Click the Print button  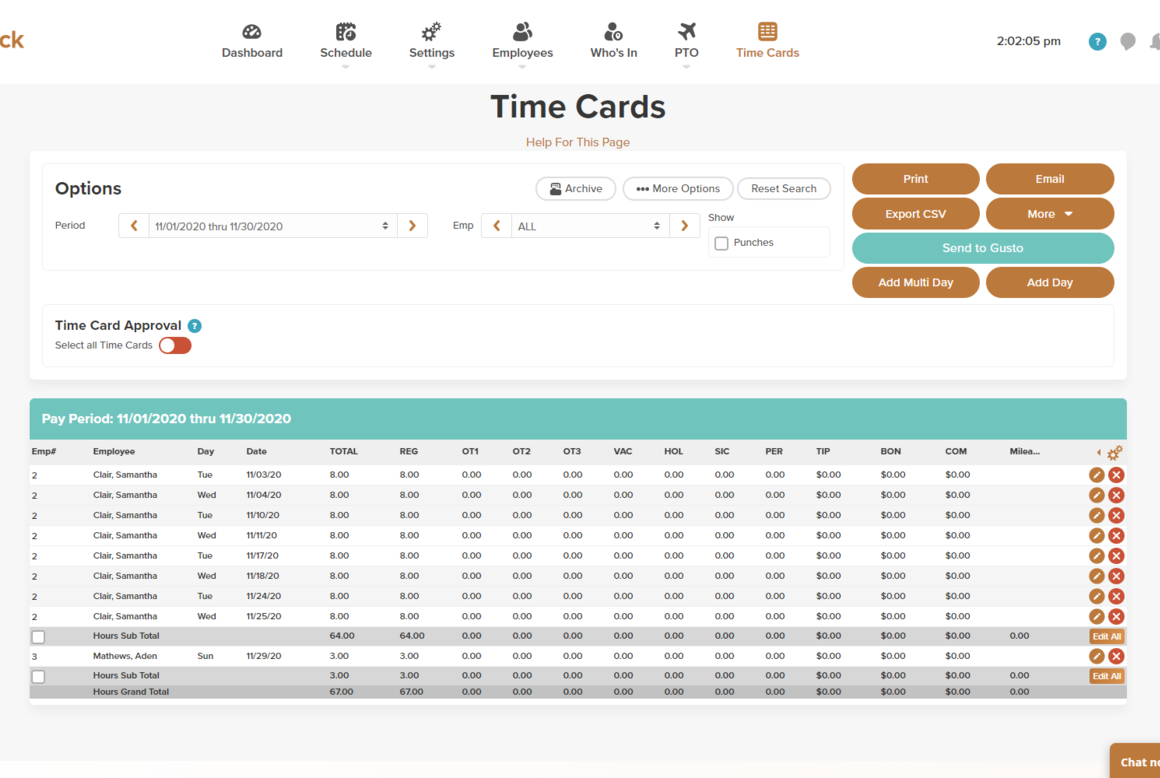[x=915, y=179]
